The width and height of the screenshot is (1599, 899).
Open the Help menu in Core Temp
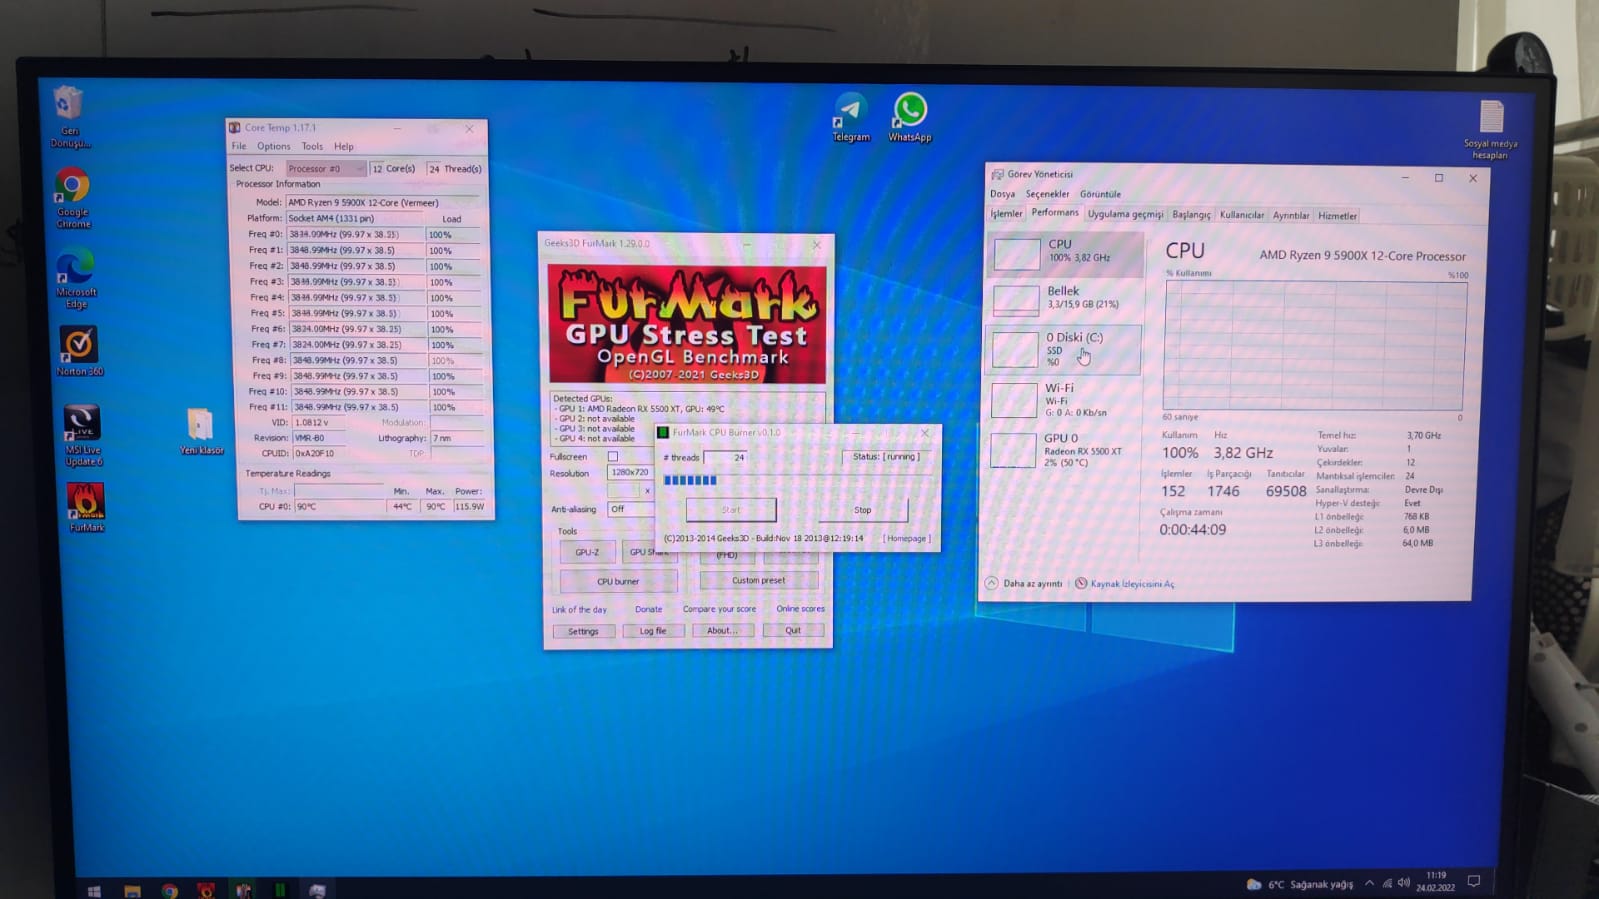pos(344,146)
